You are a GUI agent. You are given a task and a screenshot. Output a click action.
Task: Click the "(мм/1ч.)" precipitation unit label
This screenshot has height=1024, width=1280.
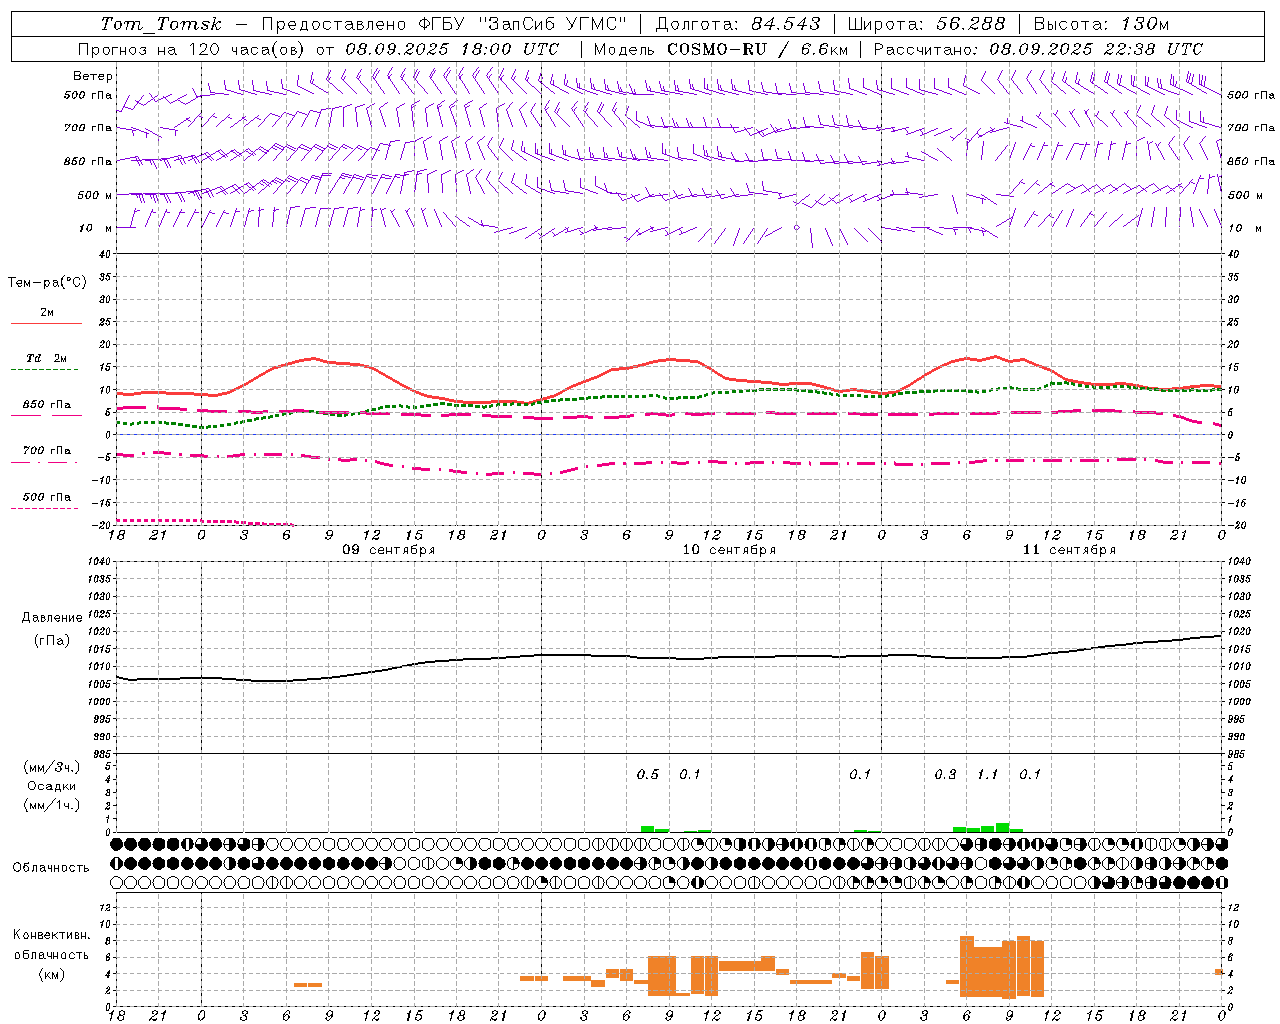pyautogui.click(x=51, y=805)
